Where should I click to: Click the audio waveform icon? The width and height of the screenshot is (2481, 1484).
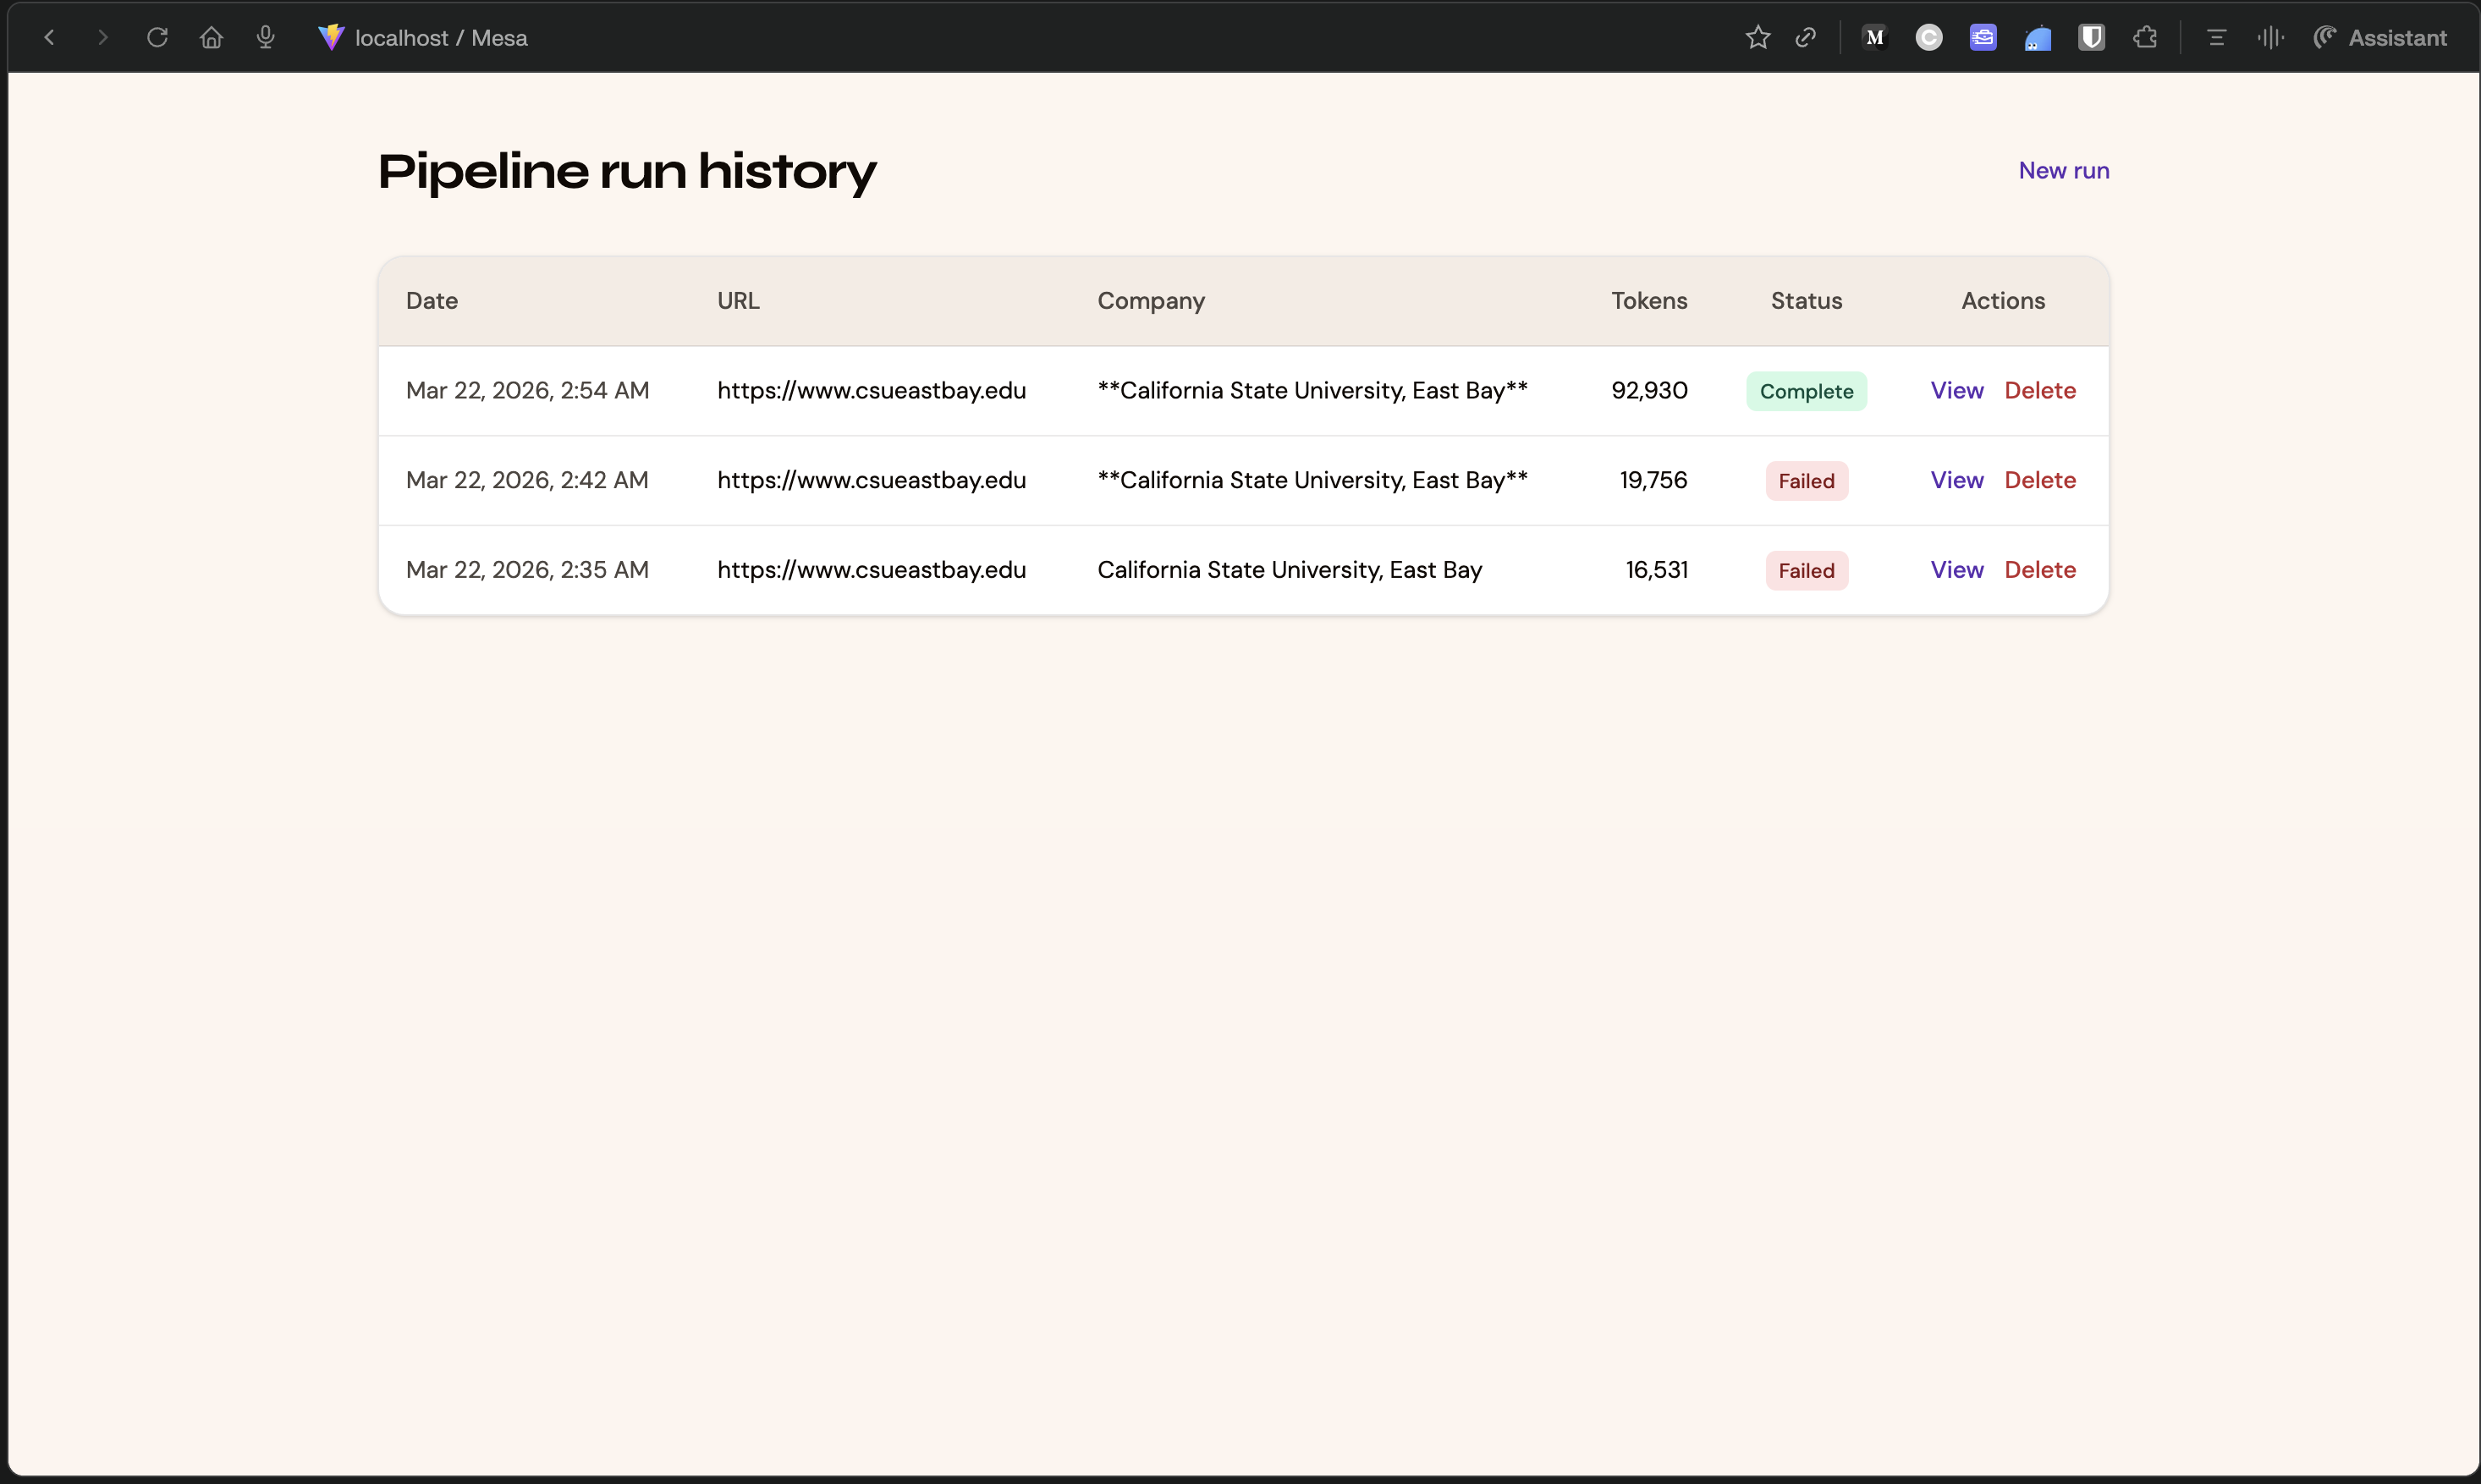pyautogui.click(x=2270, y=38)
